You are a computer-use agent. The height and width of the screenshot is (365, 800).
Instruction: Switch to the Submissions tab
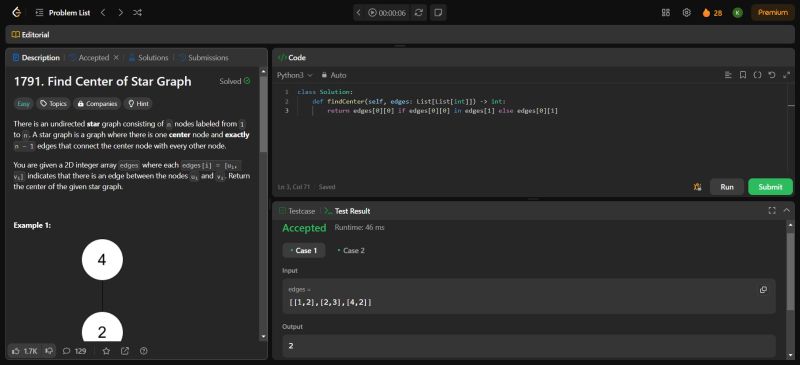204,58
